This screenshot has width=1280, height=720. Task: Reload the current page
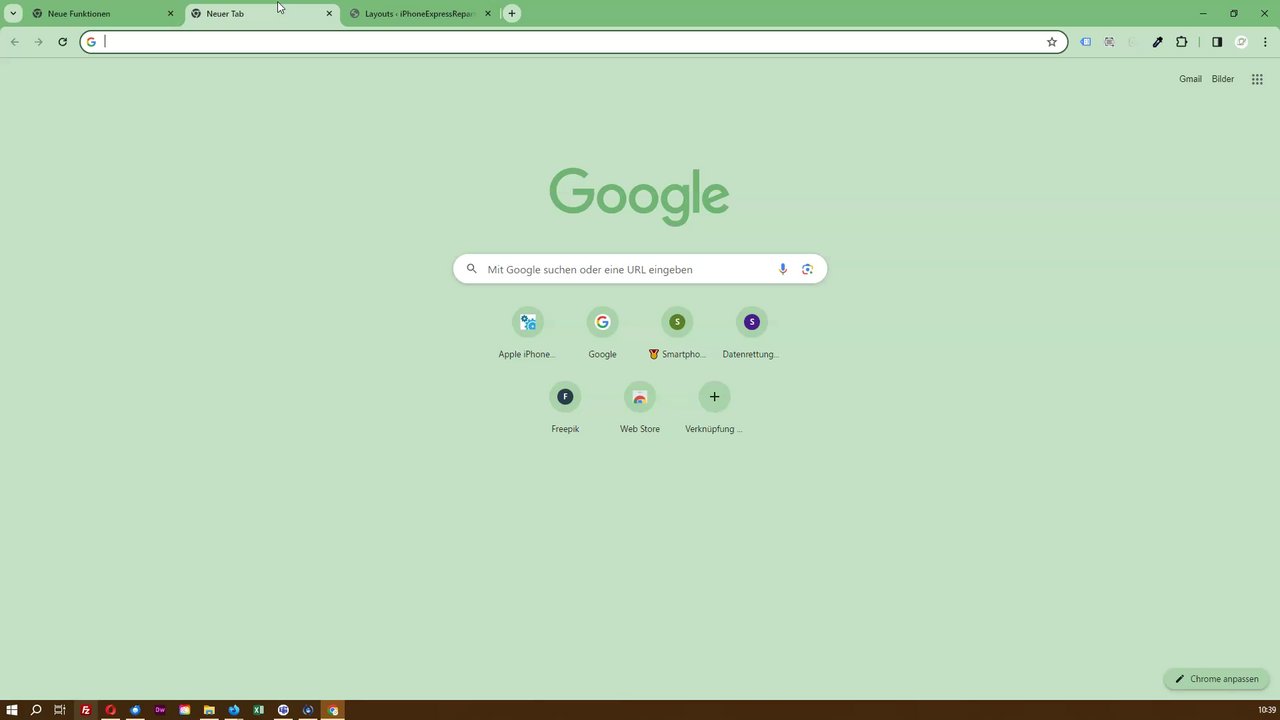62,42
